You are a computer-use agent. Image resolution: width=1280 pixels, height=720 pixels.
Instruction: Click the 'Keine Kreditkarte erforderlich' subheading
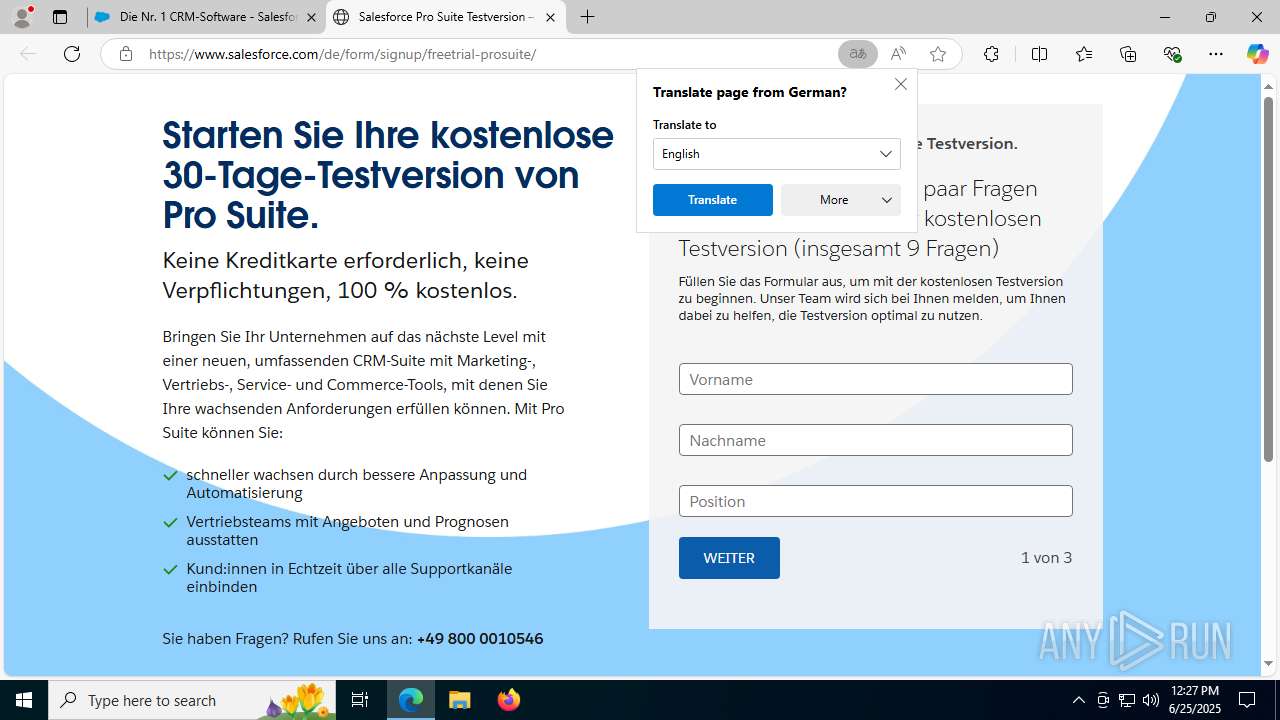[346, 275]
